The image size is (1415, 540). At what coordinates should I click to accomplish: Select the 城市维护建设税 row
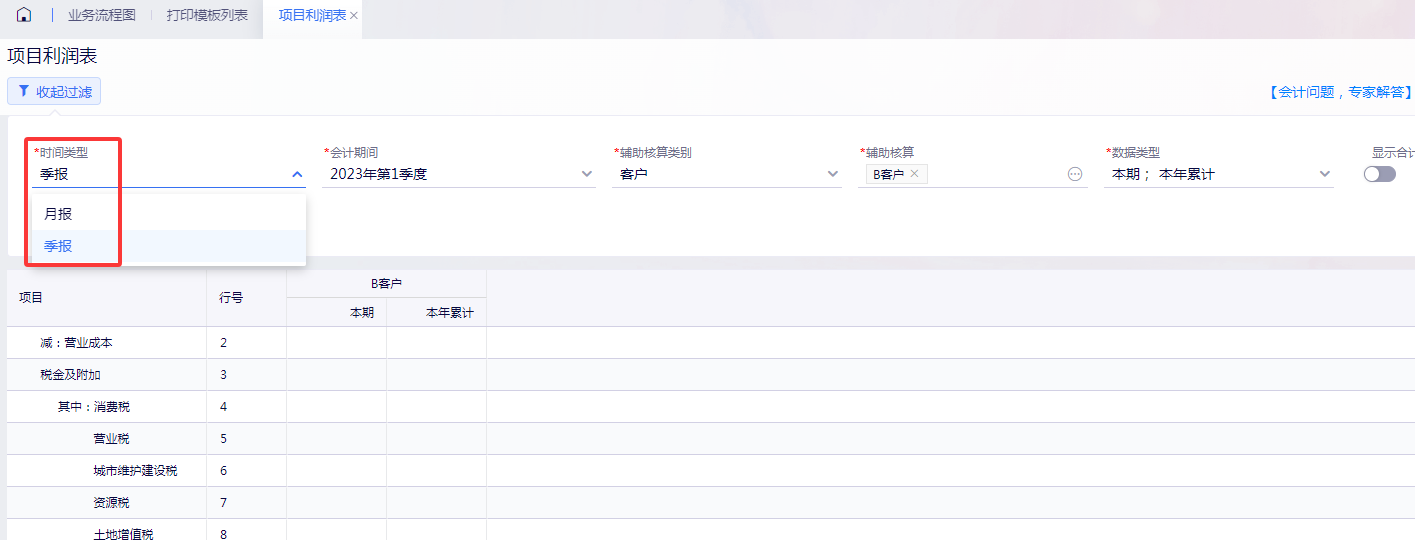coord(135,471)
